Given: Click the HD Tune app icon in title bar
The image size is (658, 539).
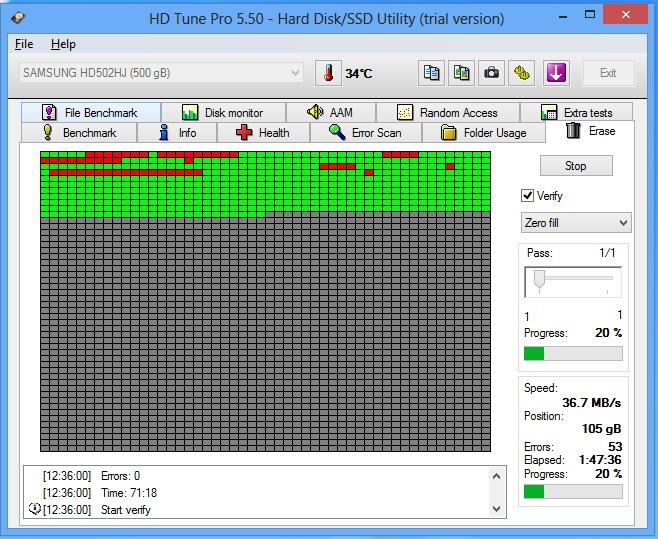Looking at the screenshot, I should [18, 17].
